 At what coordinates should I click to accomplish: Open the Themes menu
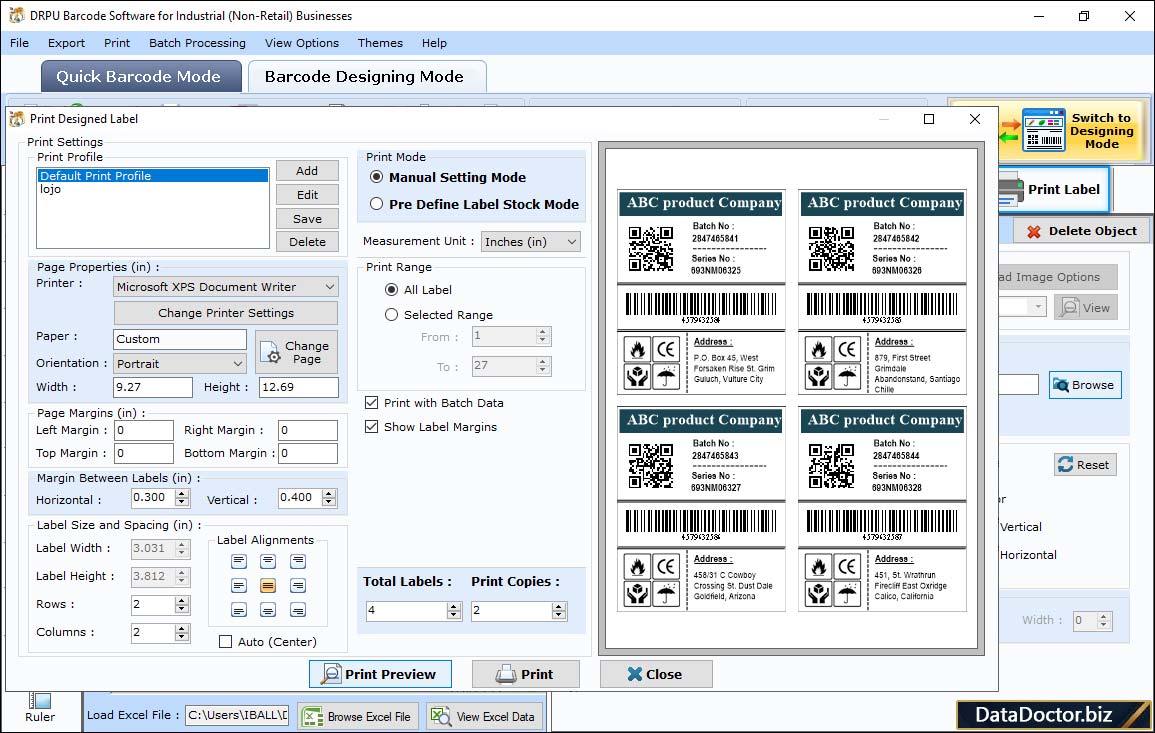[x=380, y=43]
